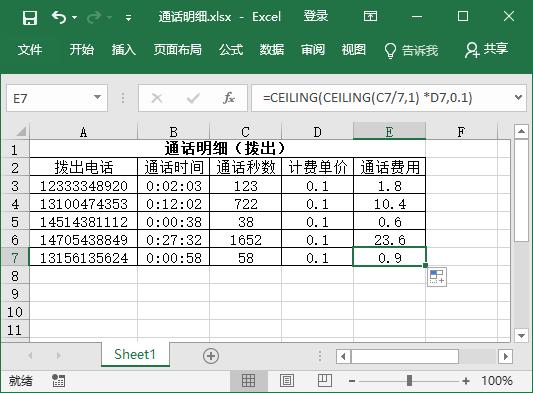
Task: Select cell with phone 13100474353
Action: pos(83,204)
